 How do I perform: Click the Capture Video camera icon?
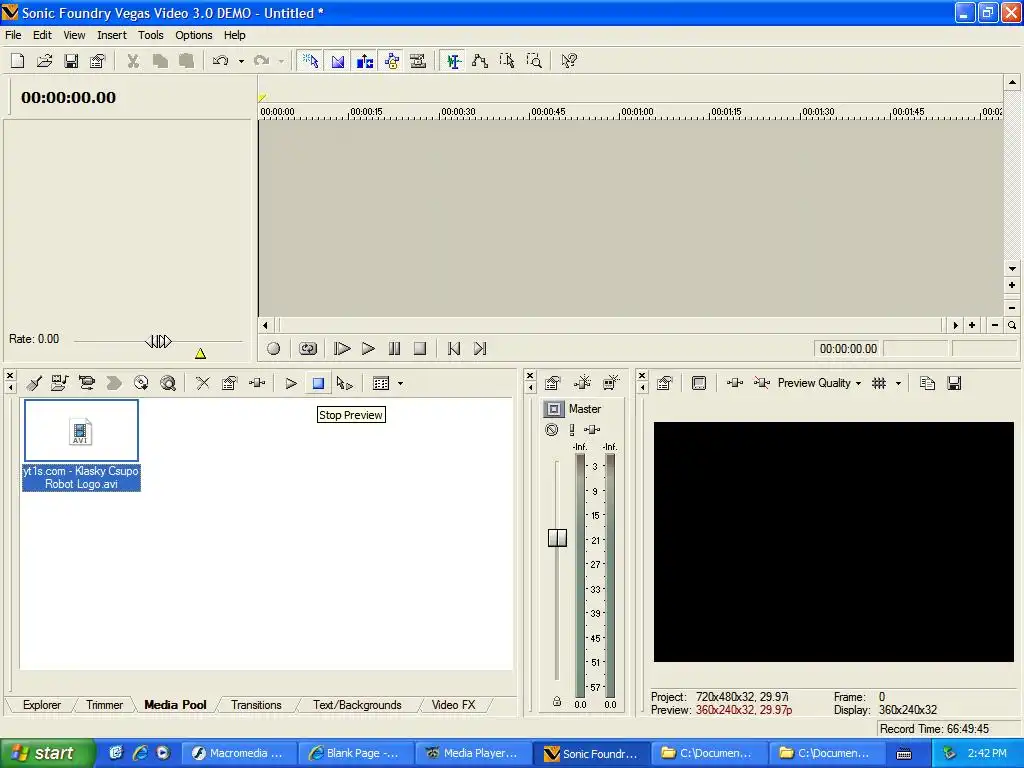coord(86,383)
